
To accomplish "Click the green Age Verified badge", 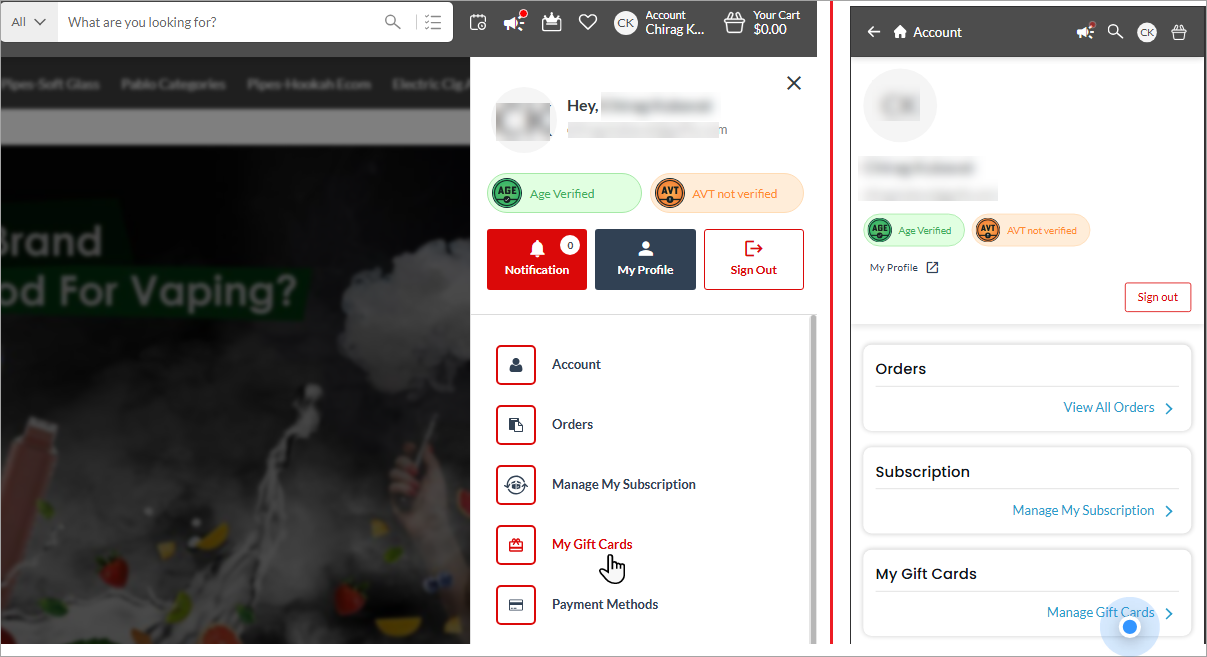I will pos(564,193).
